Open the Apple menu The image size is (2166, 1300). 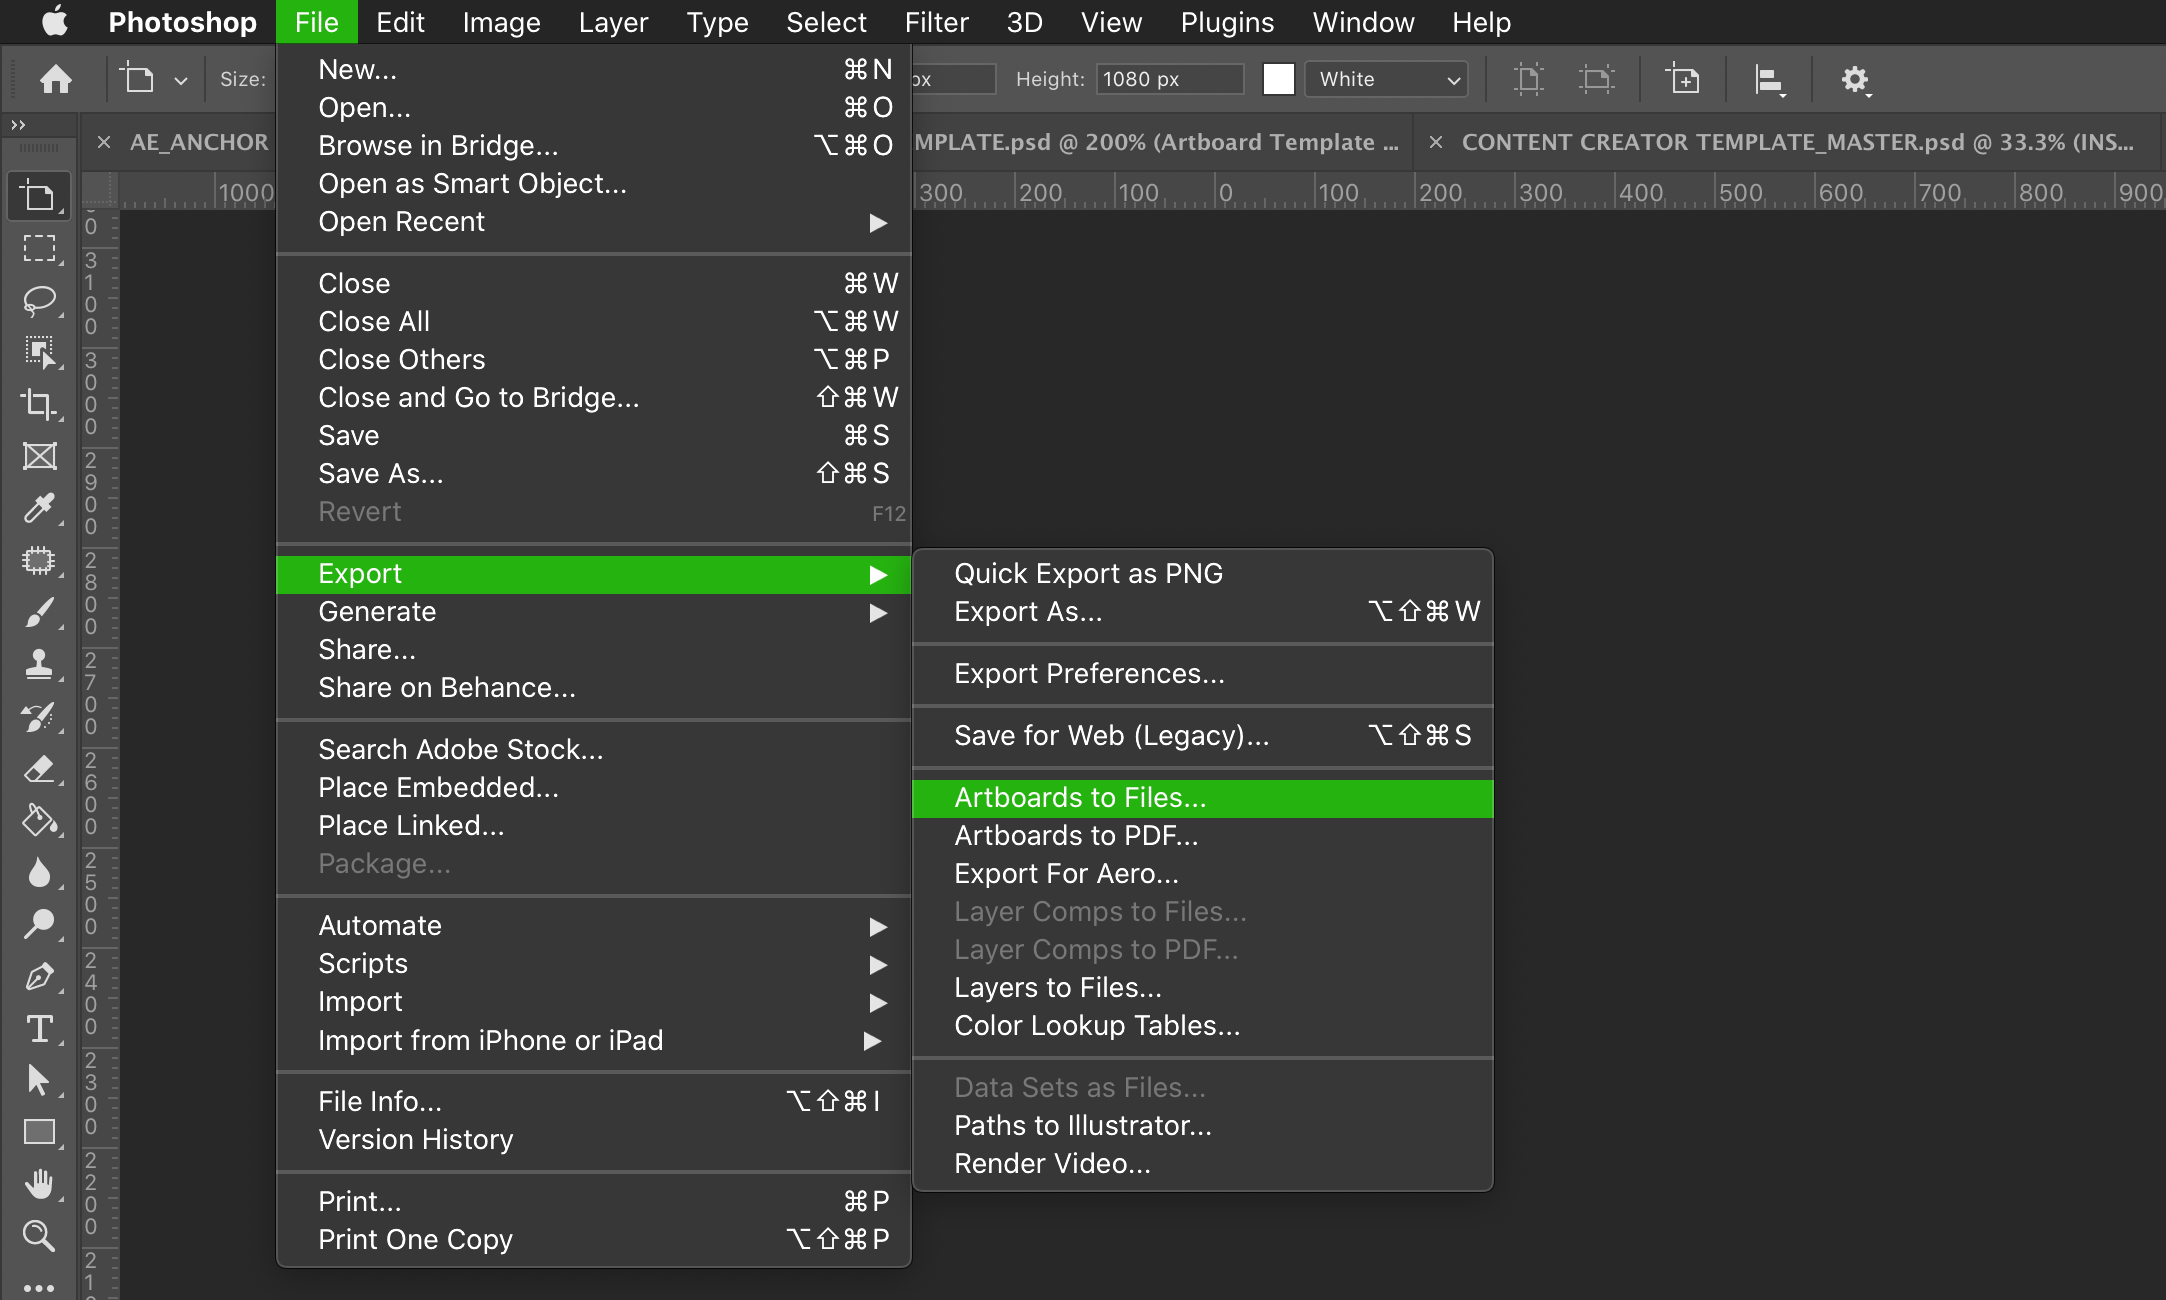(x=55, y=22)
